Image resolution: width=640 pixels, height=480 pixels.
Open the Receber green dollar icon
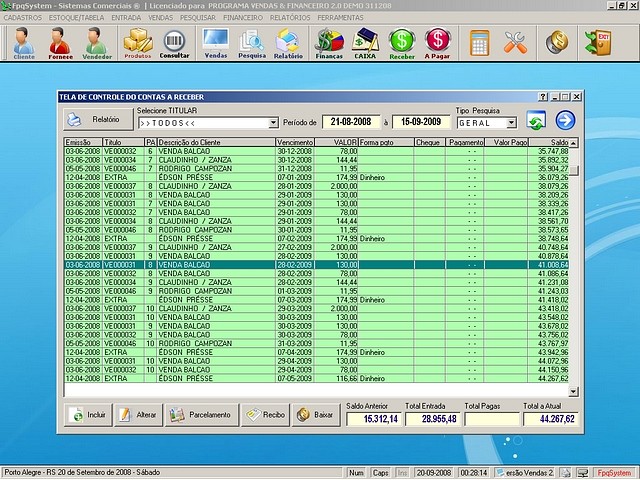click(x=401, y=44)
